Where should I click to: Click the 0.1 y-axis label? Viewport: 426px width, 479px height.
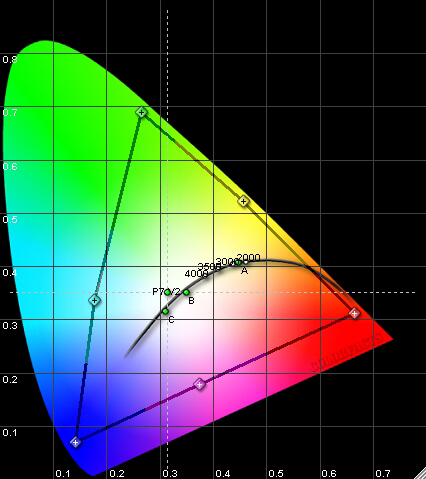[10, 433]
